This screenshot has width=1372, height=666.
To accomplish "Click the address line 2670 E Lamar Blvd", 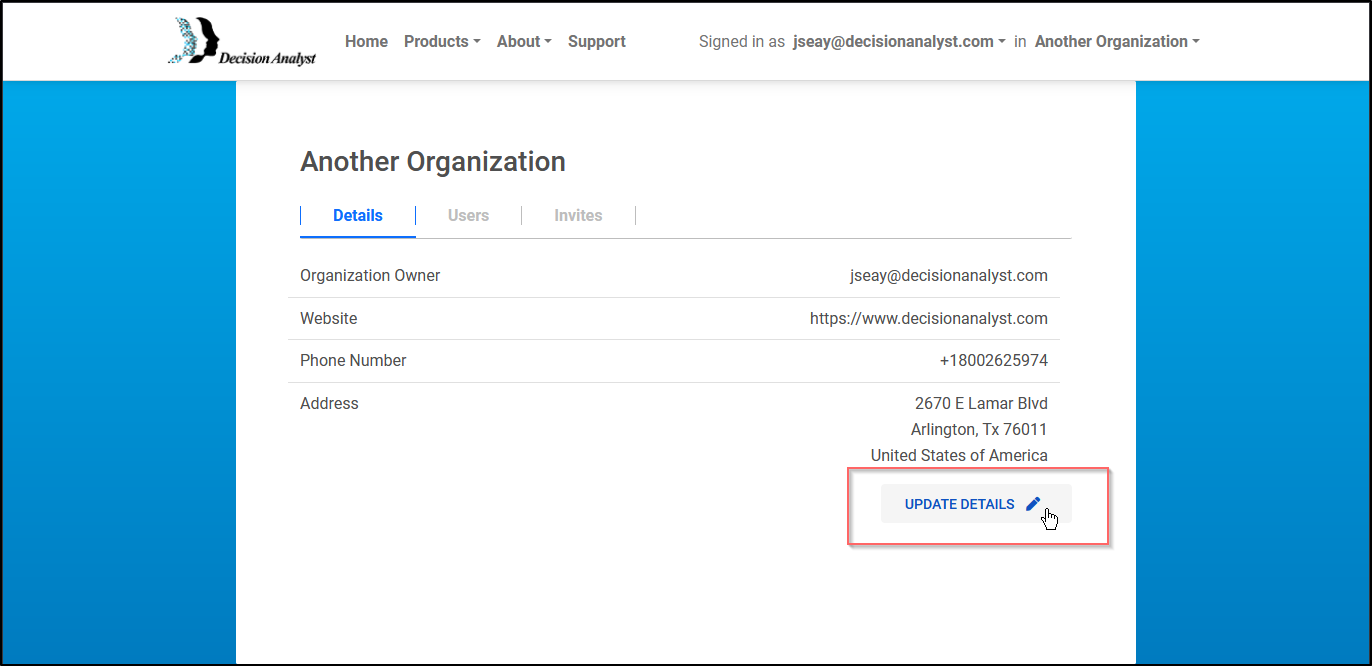I will 981,403.
